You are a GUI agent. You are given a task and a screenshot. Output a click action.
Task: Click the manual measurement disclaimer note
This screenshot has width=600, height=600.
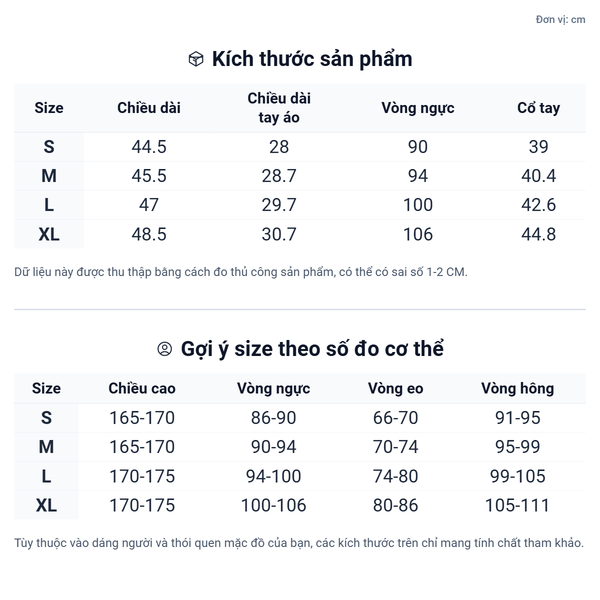pos(241,272)
